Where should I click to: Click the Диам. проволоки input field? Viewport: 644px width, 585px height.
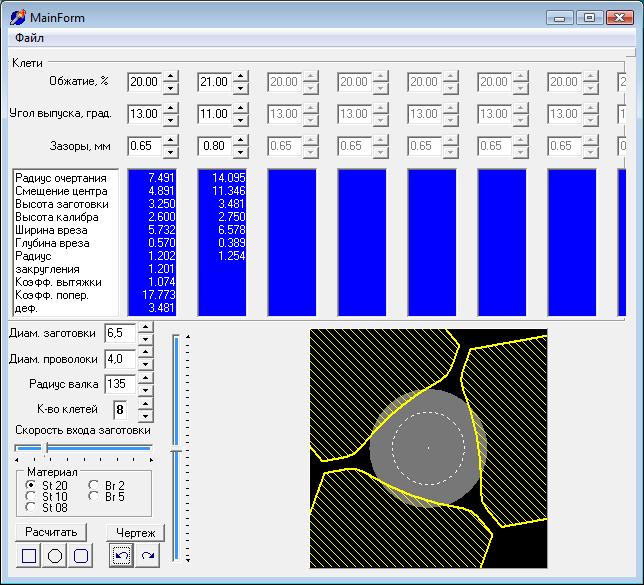[x=120, y=359]
